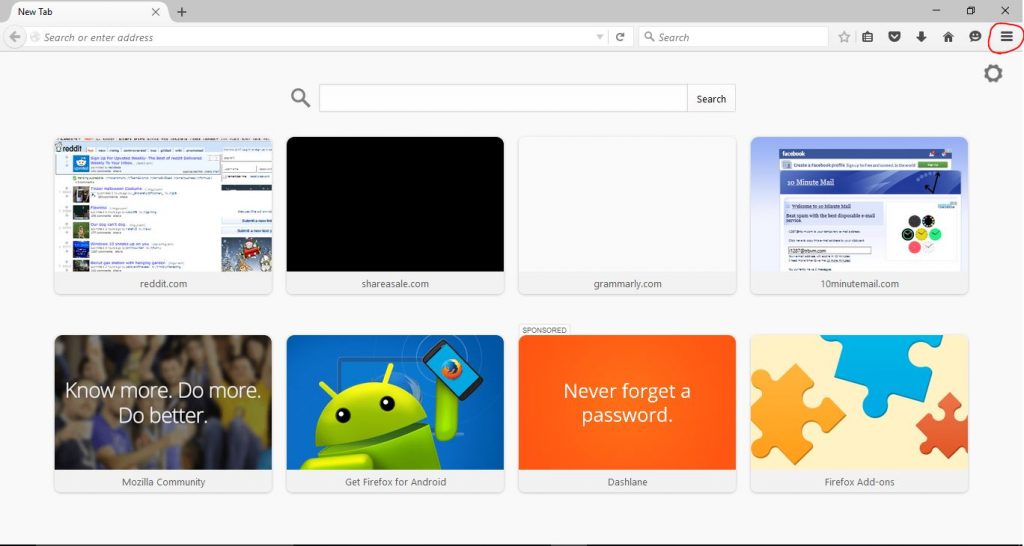Image resolution: width=1024 pixels, height=546 pixels.
Task: Click the grammarly.com tile label
Action: (627, 284)
